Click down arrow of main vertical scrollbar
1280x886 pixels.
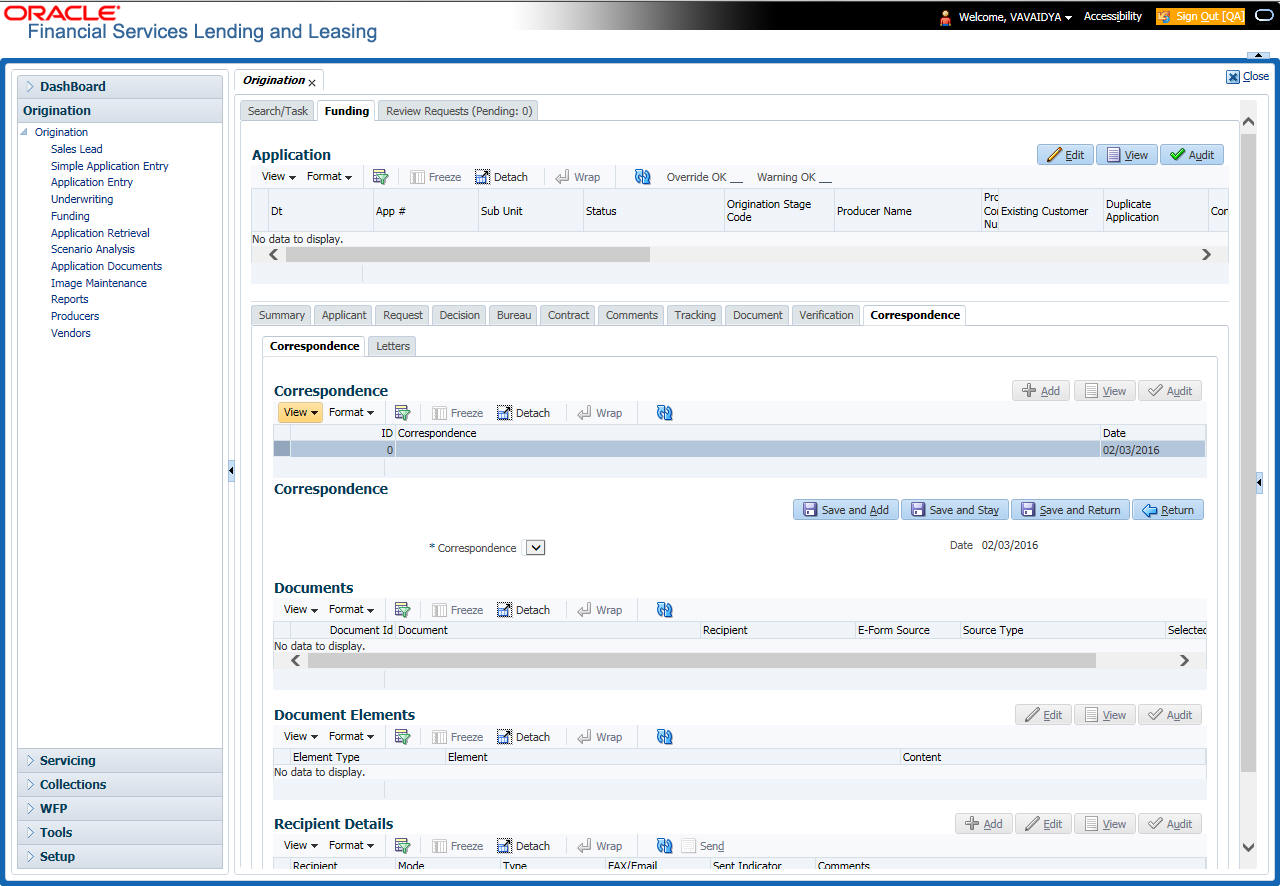(1248, 847)
